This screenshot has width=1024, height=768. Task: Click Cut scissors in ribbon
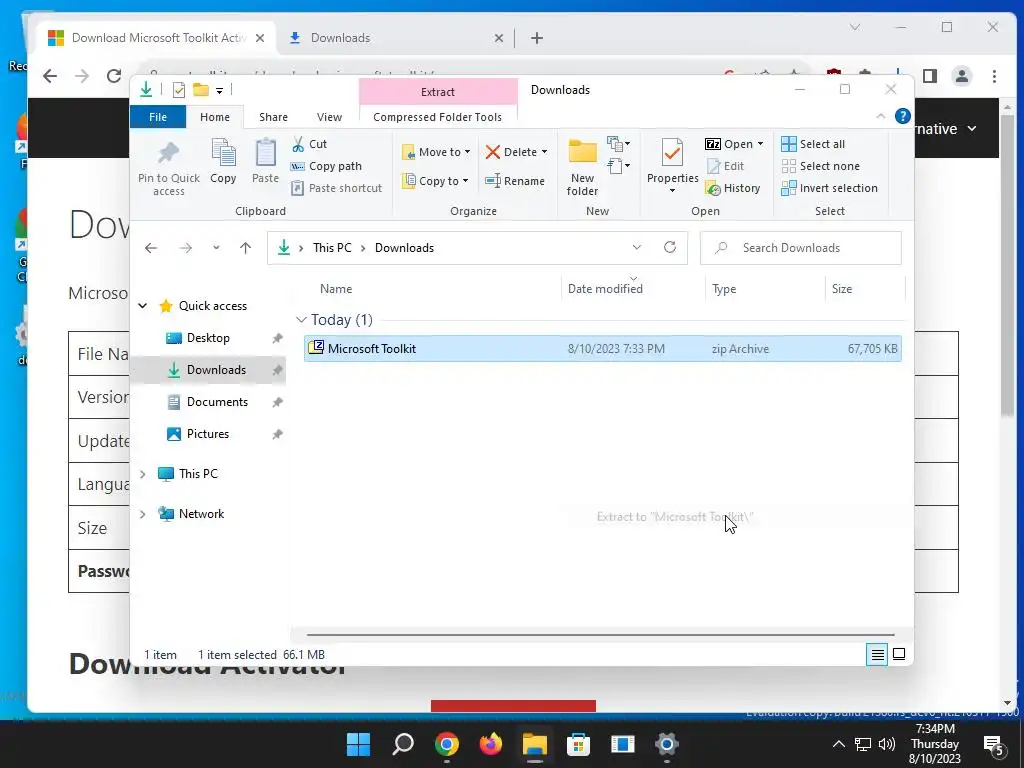coord(298,144)
